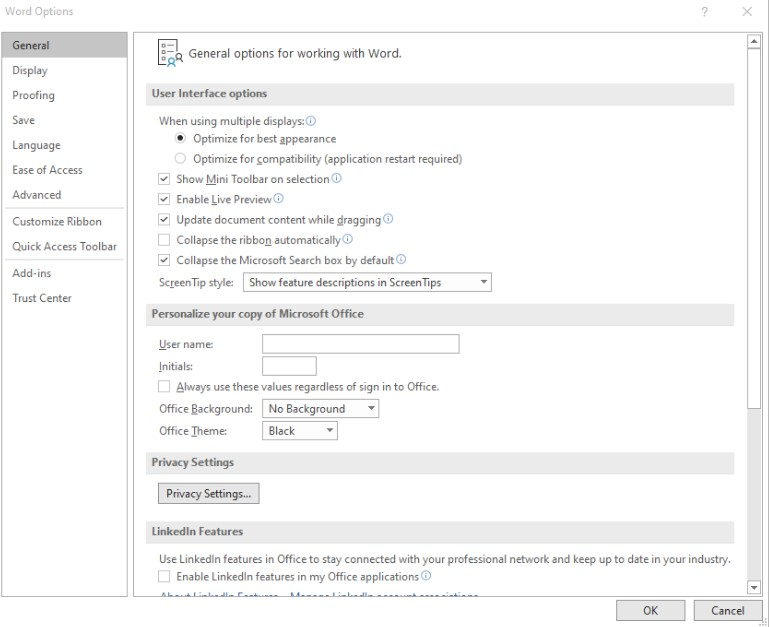The height and width of the screenshot is (627, 769).
Task: Open the Office Theme dropdown
Action: 300,431
